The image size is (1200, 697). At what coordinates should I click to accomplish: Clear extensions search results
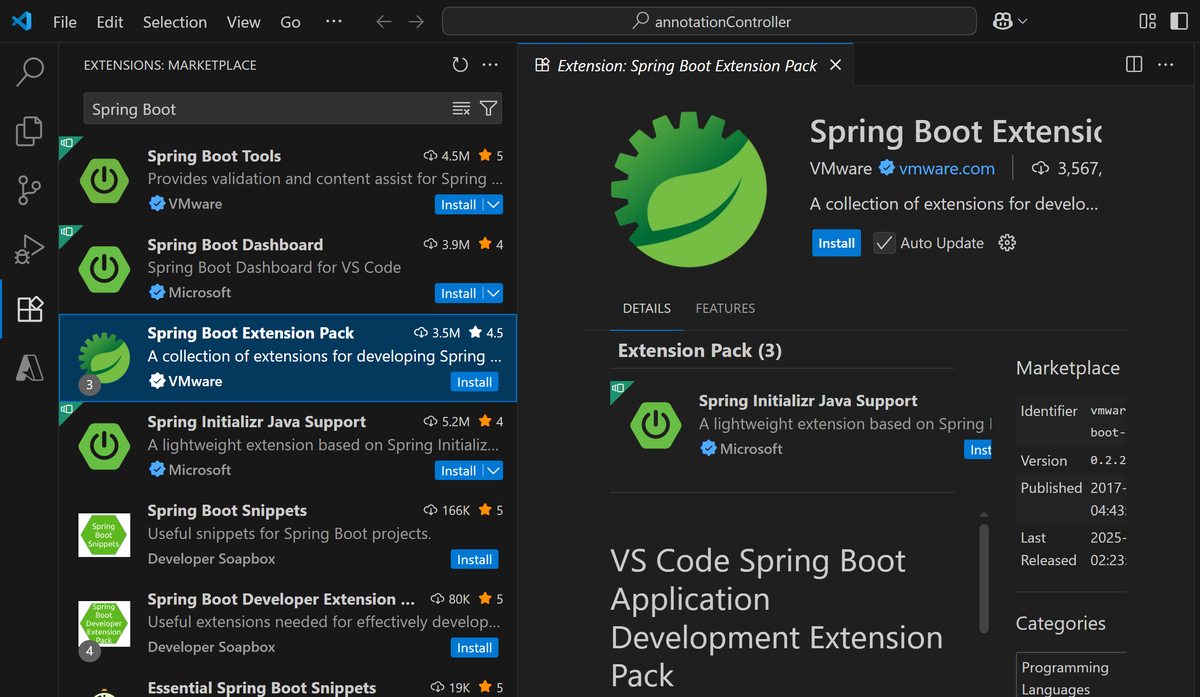[x=461, y=109]
